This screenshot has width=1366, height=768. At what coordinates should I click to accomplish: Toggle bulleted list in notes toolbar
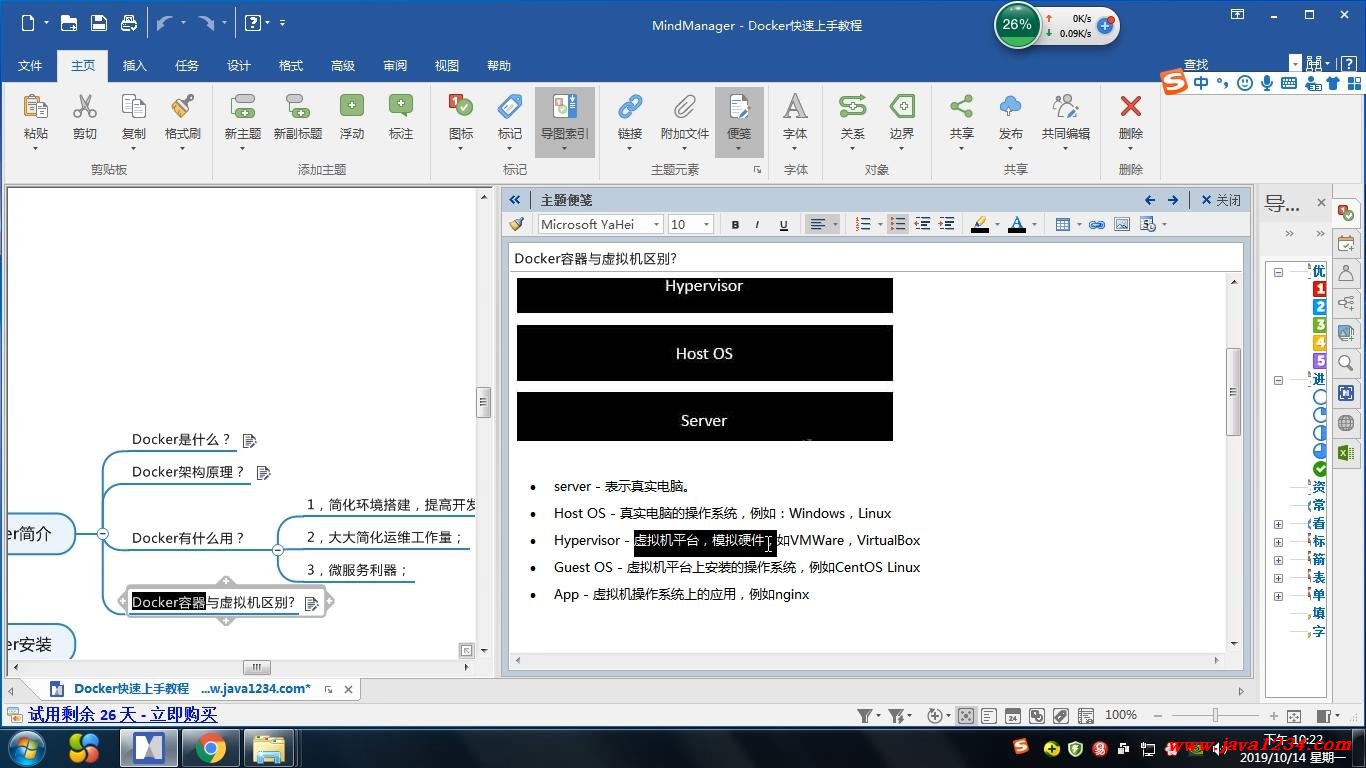click(x=897, y=225)
